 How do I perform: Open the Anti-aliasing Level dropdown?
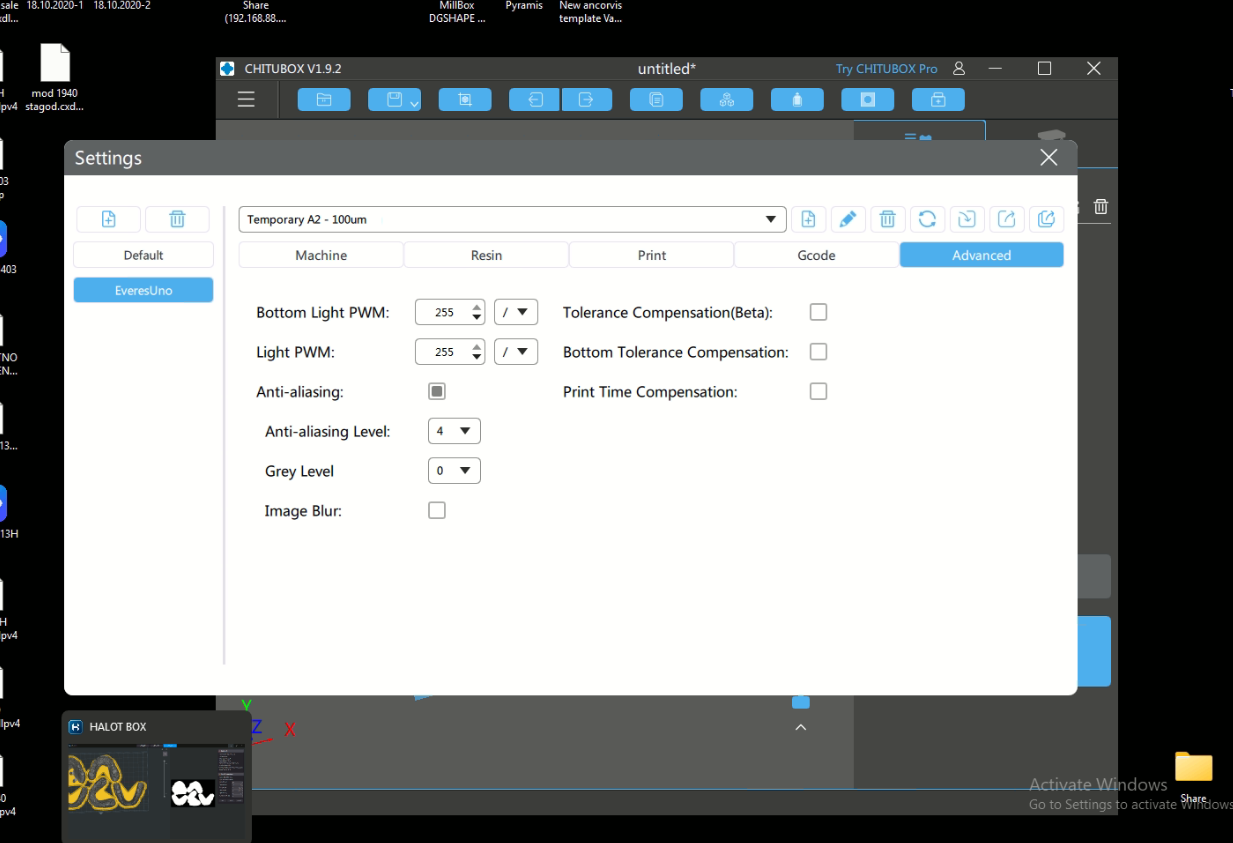[x=454, y=431]
